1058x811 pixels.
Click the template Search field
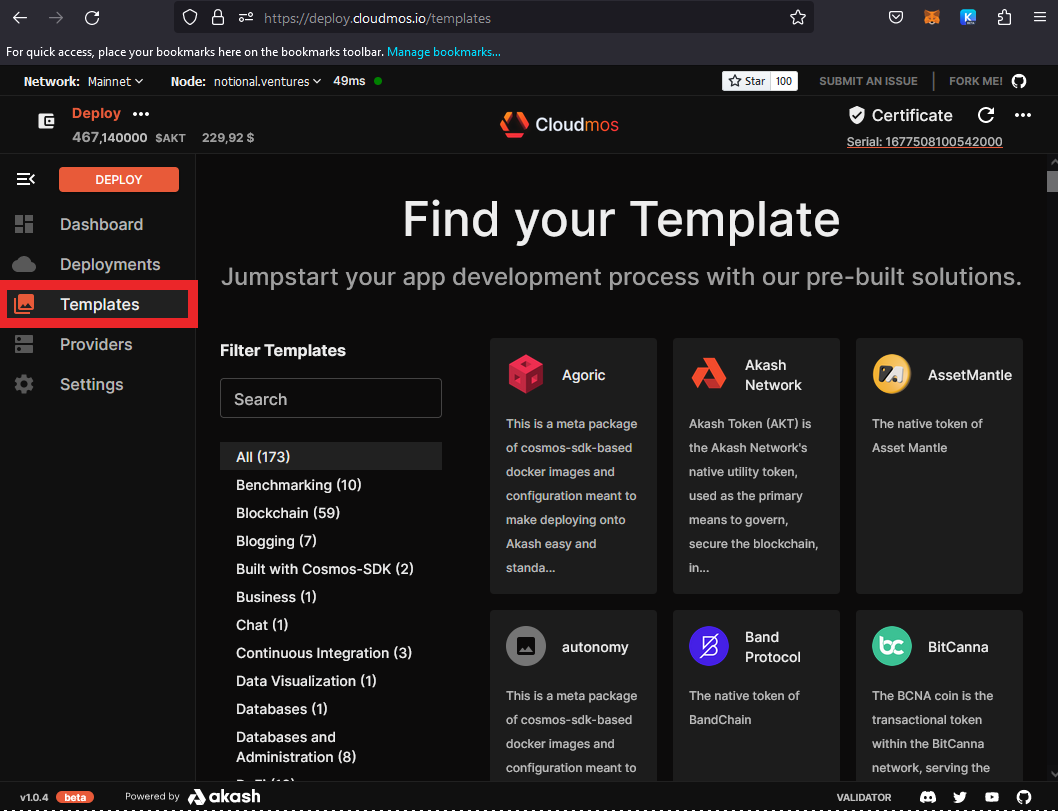tap(330, 399)
